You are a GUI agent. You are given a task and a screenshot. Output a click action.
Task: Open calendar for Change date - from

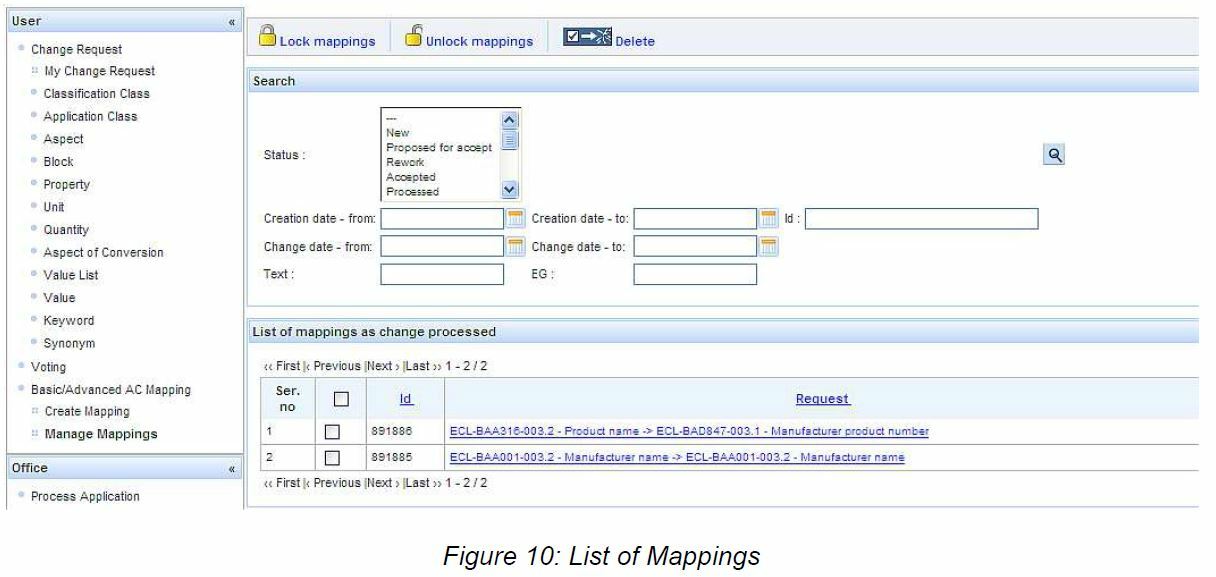pyautogui.click(x=516, y=247)
